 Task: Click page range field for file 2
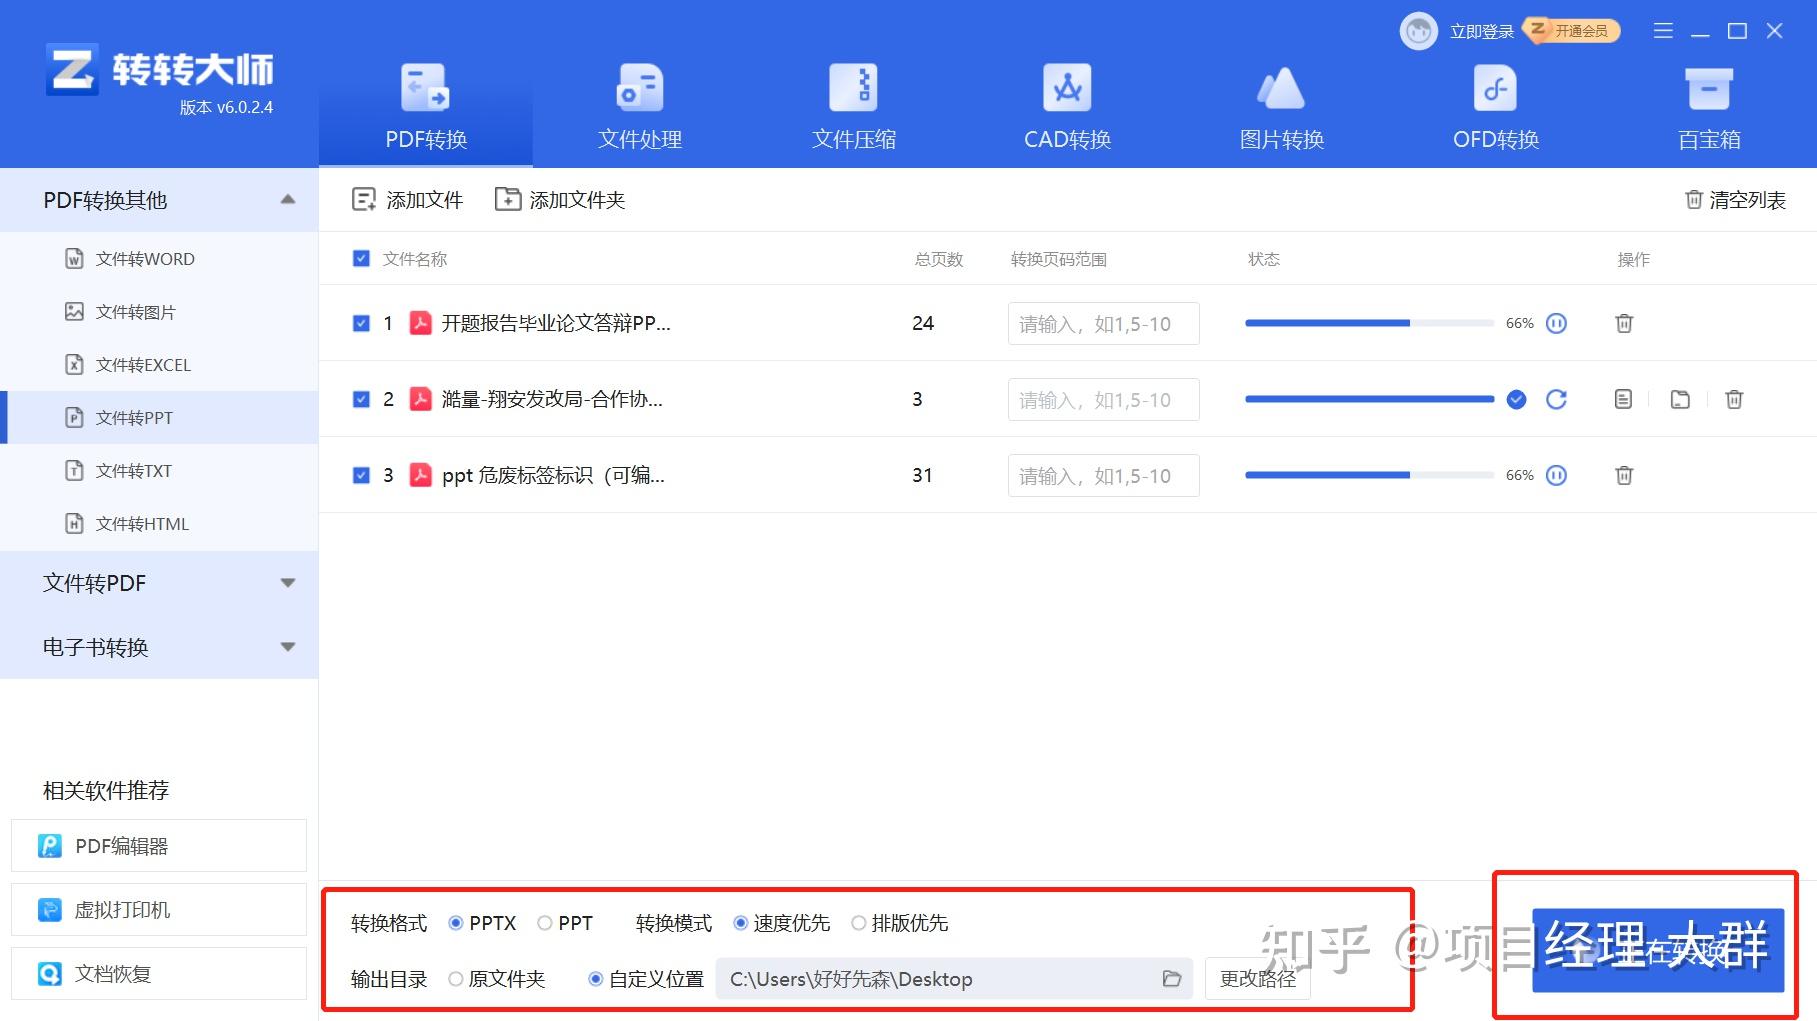pos(1103,400)
